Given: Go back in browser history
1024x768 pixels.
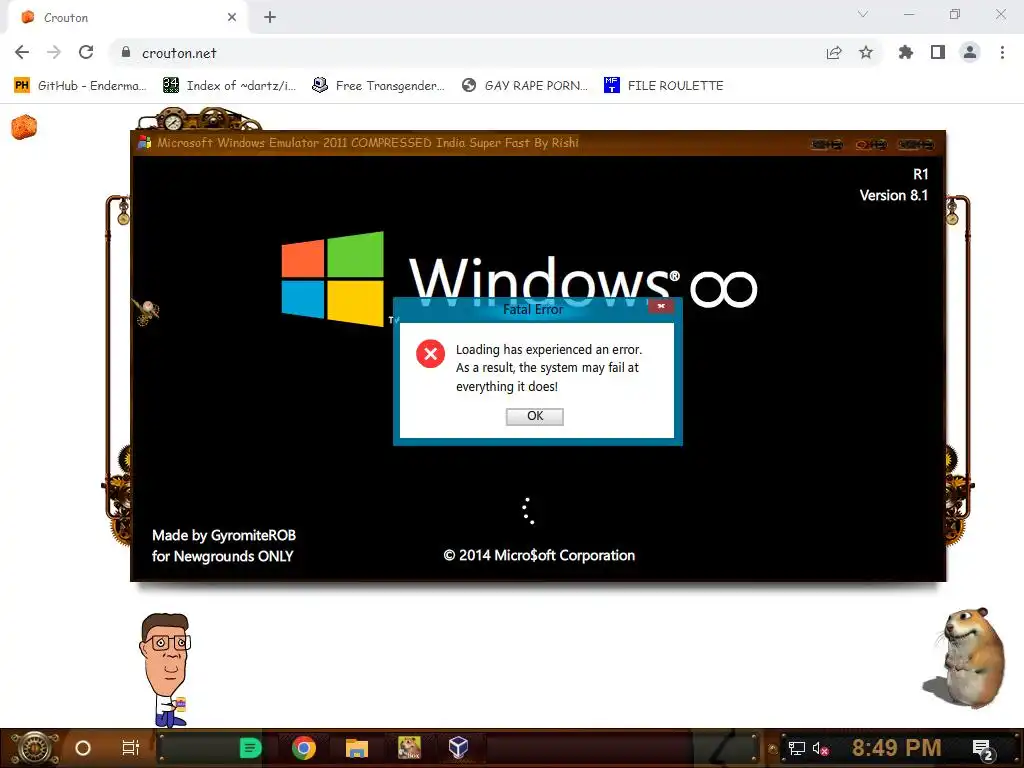Looking at the screenshot, I should tap(22, 52).
